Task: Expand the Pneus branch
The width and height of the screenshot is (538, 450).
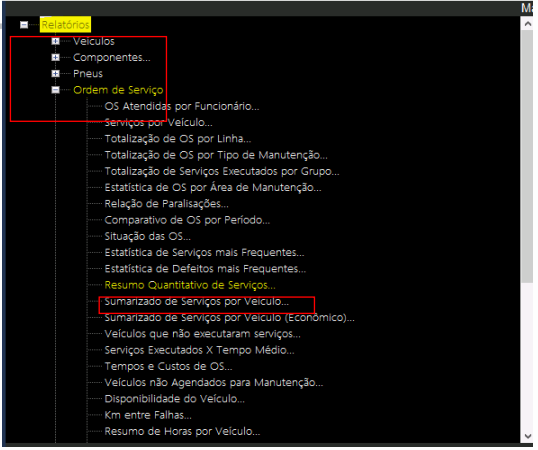Action: coord(55,73)
